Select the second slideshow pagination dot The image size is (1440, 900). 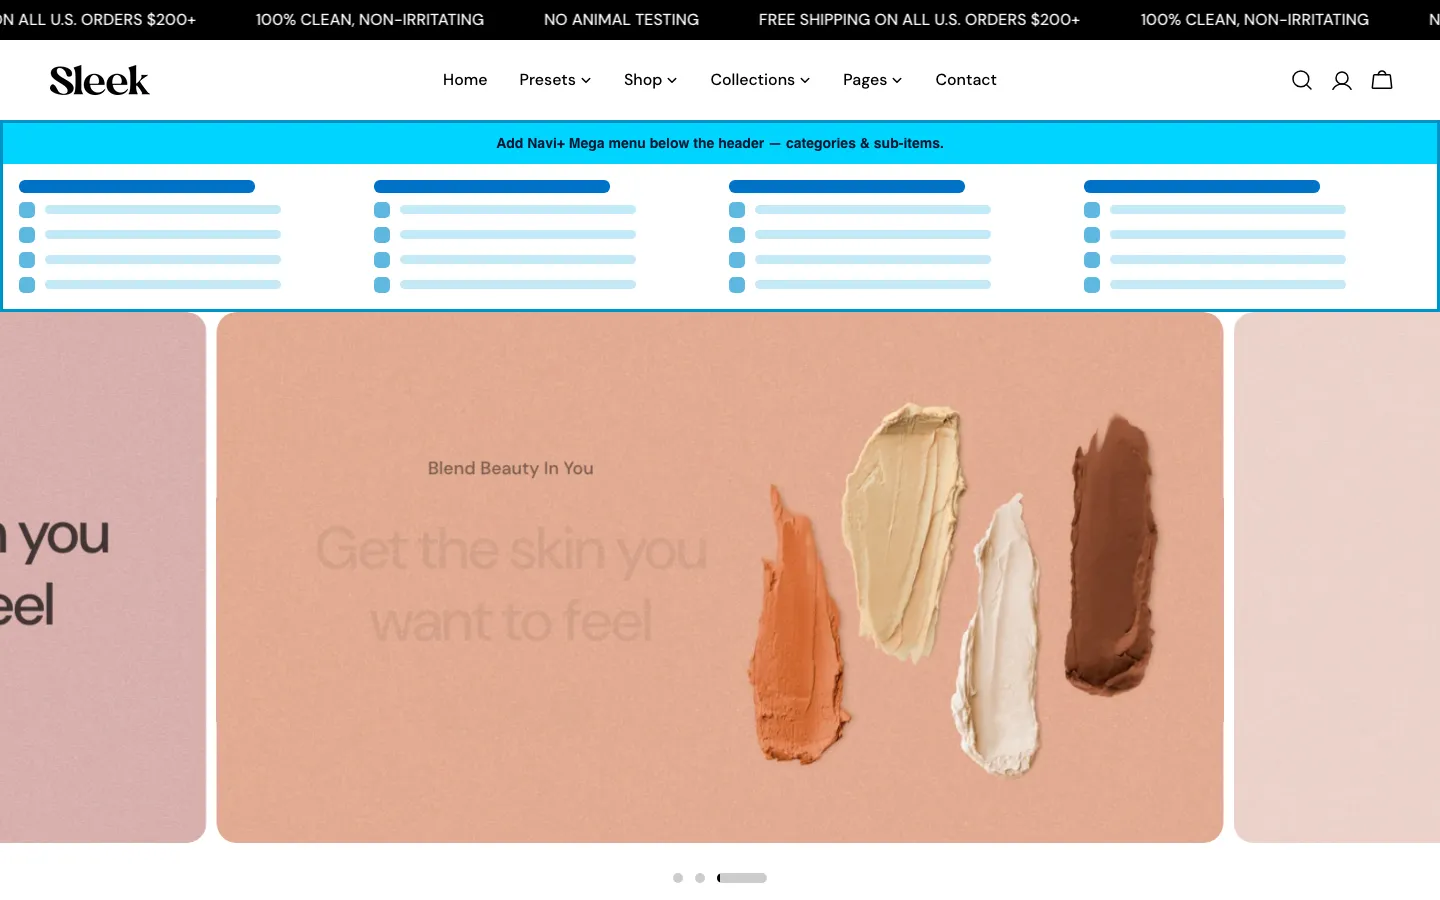[700, 878]
